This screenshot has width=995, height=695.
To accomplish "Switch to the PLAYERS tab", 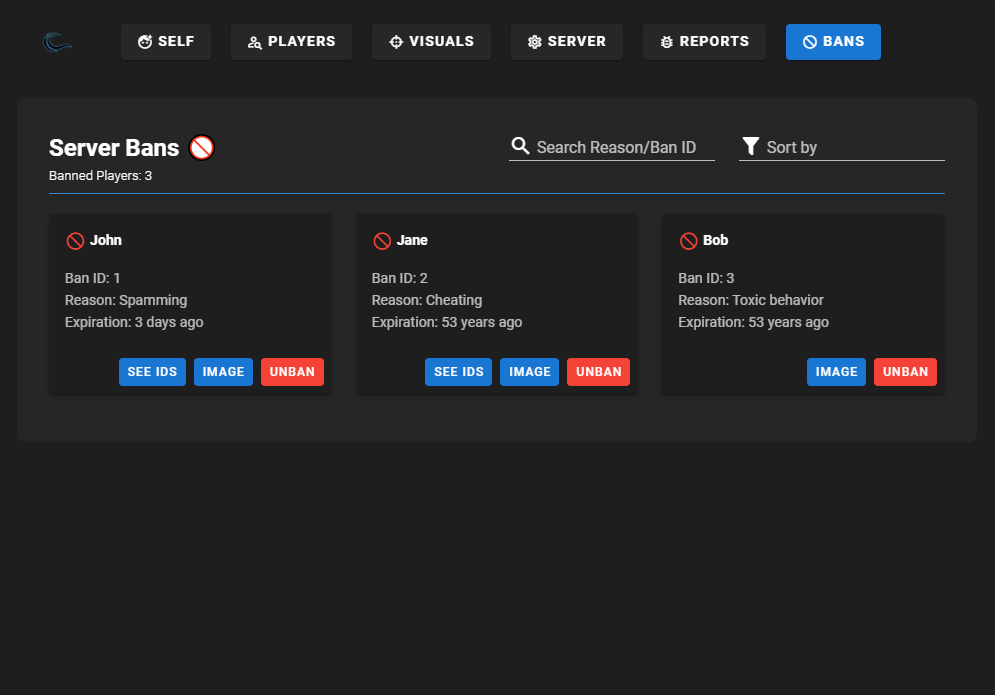I will 291,41.
